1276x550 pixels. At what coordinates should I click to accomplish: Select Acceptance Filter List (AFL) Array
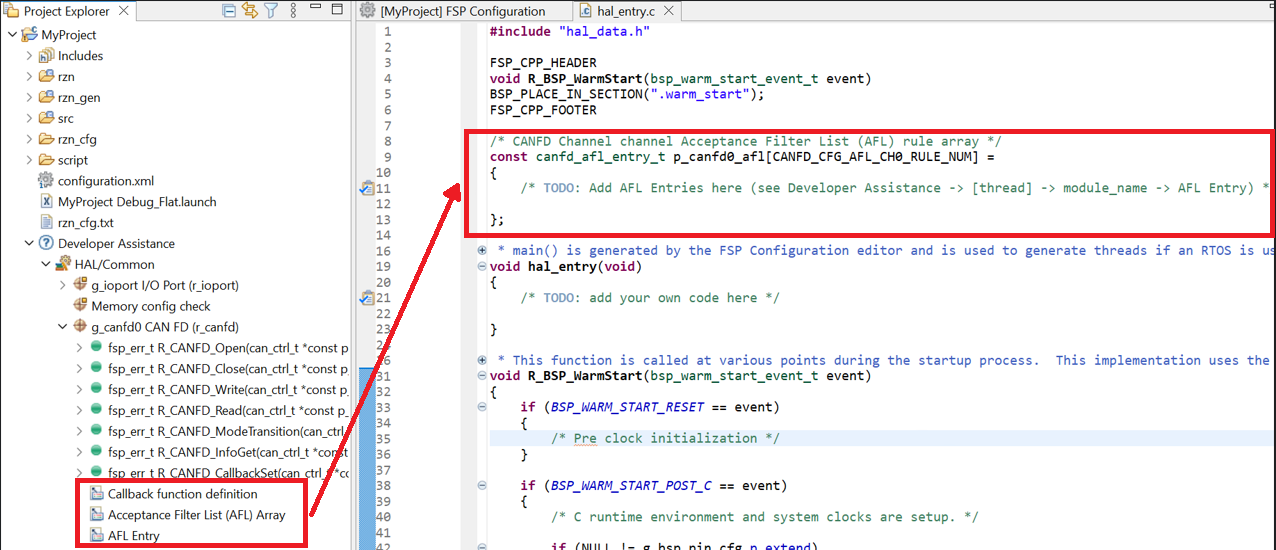pyautogui.click(x=196, y=515)
